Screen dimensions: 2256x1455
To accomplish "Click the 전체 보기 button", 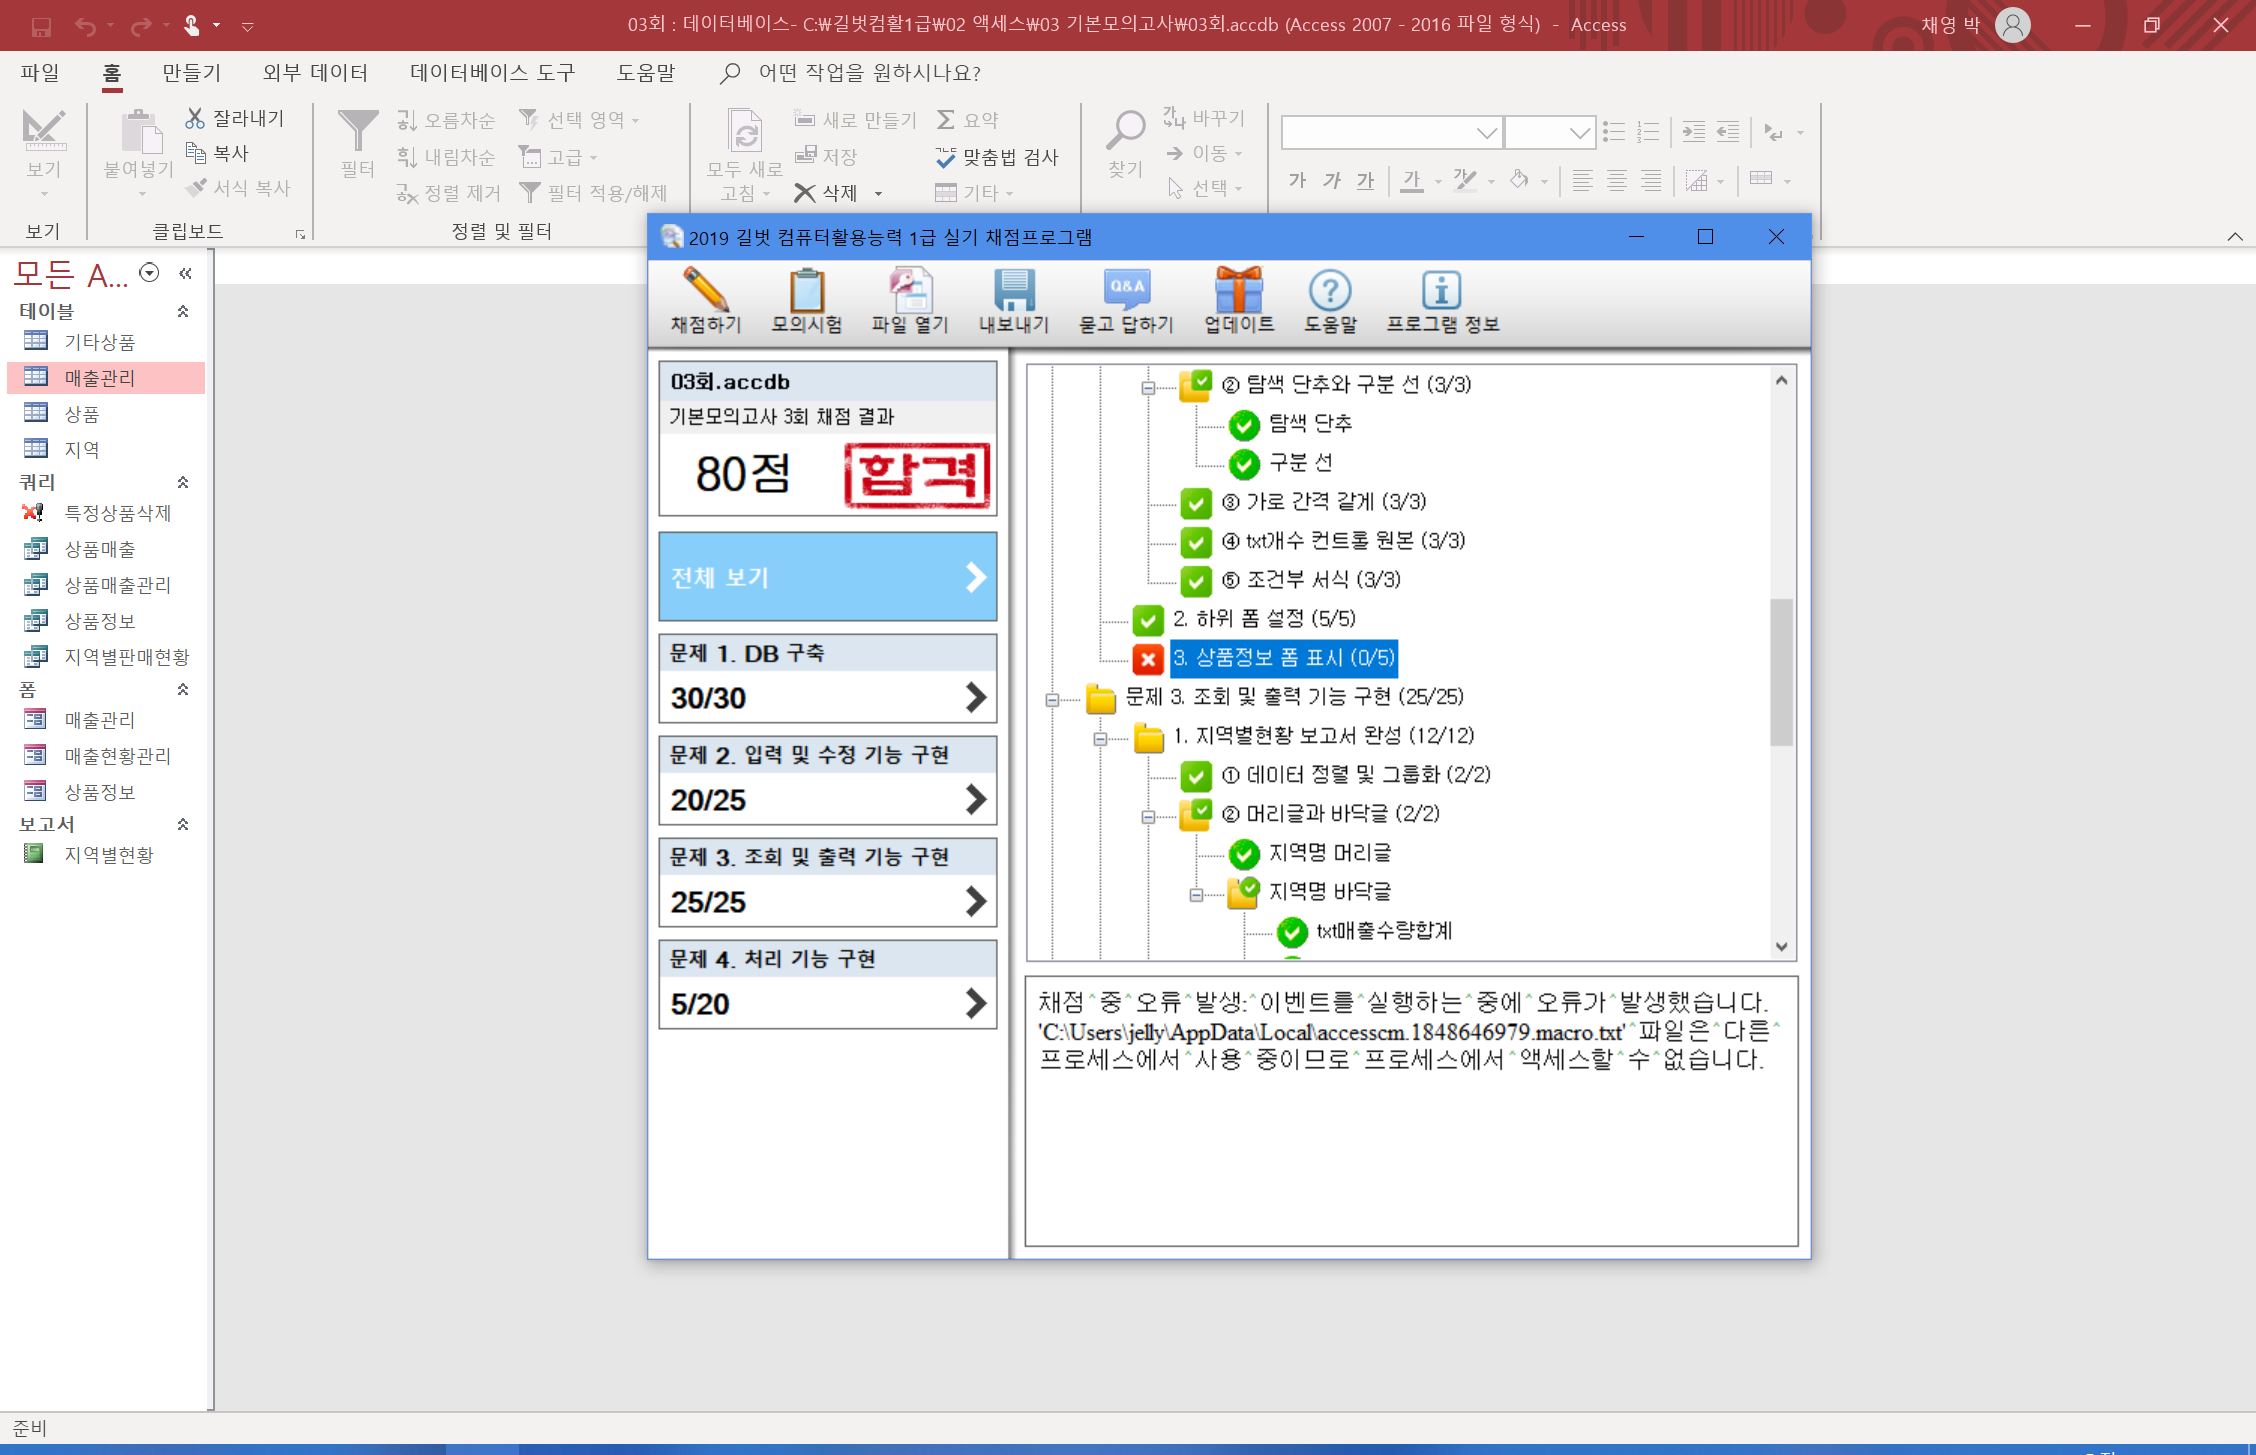I will click(x=827, y=577).
